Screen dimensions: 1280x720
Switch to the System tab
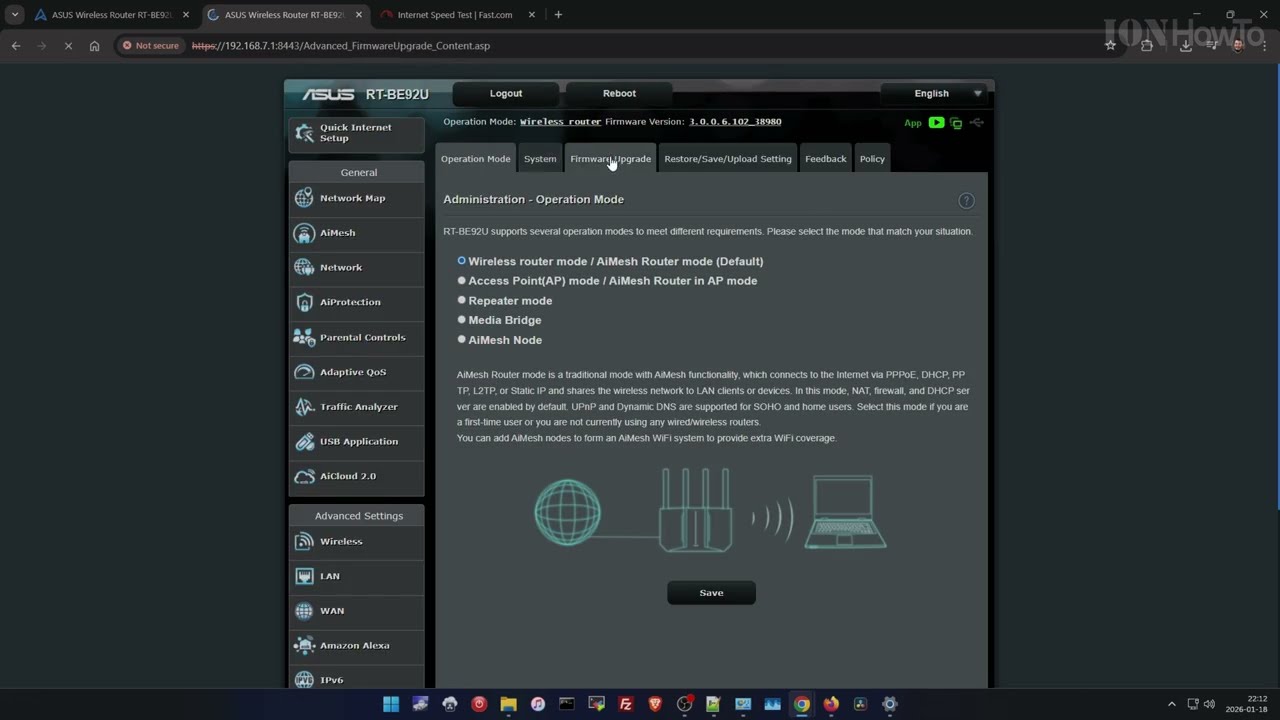pos(540,159)
